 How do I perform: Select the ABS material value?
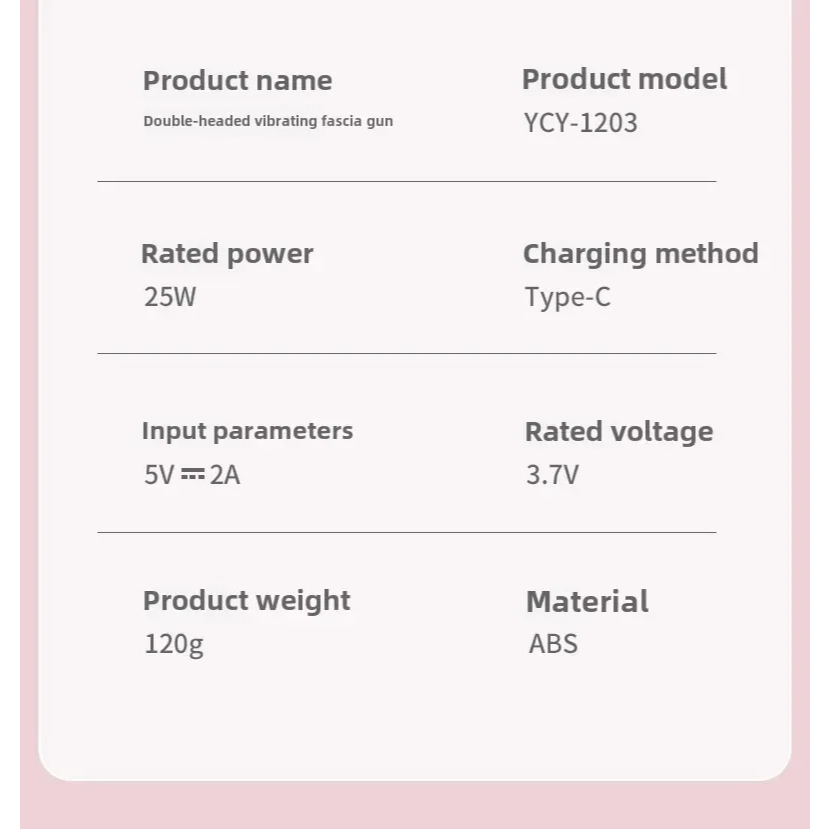(553, 643)
